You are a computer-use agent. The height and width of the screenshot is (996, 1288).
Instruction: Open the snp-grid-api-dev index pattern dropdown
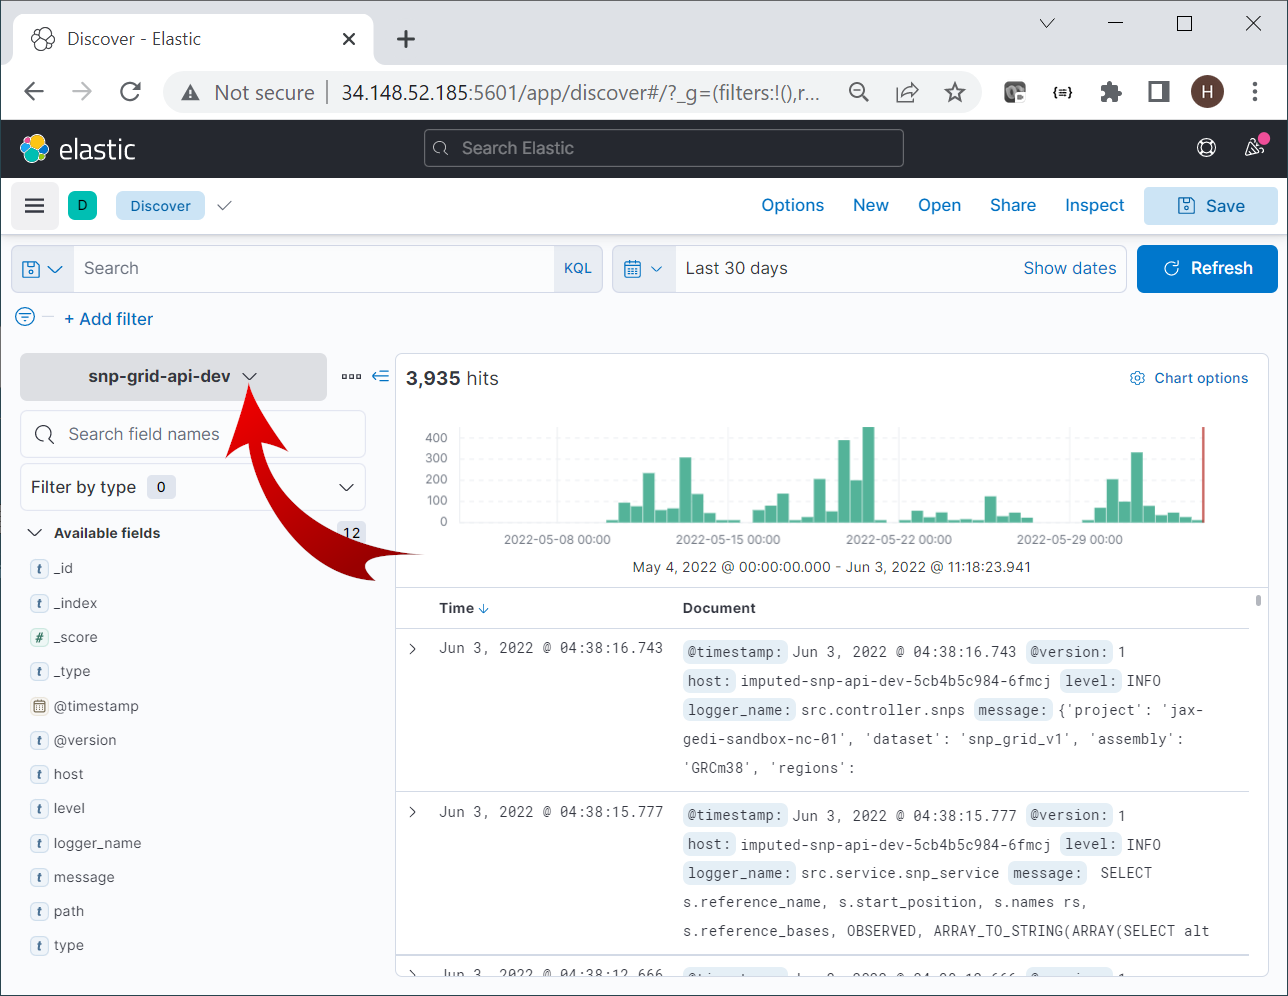(x=173, y=377)
